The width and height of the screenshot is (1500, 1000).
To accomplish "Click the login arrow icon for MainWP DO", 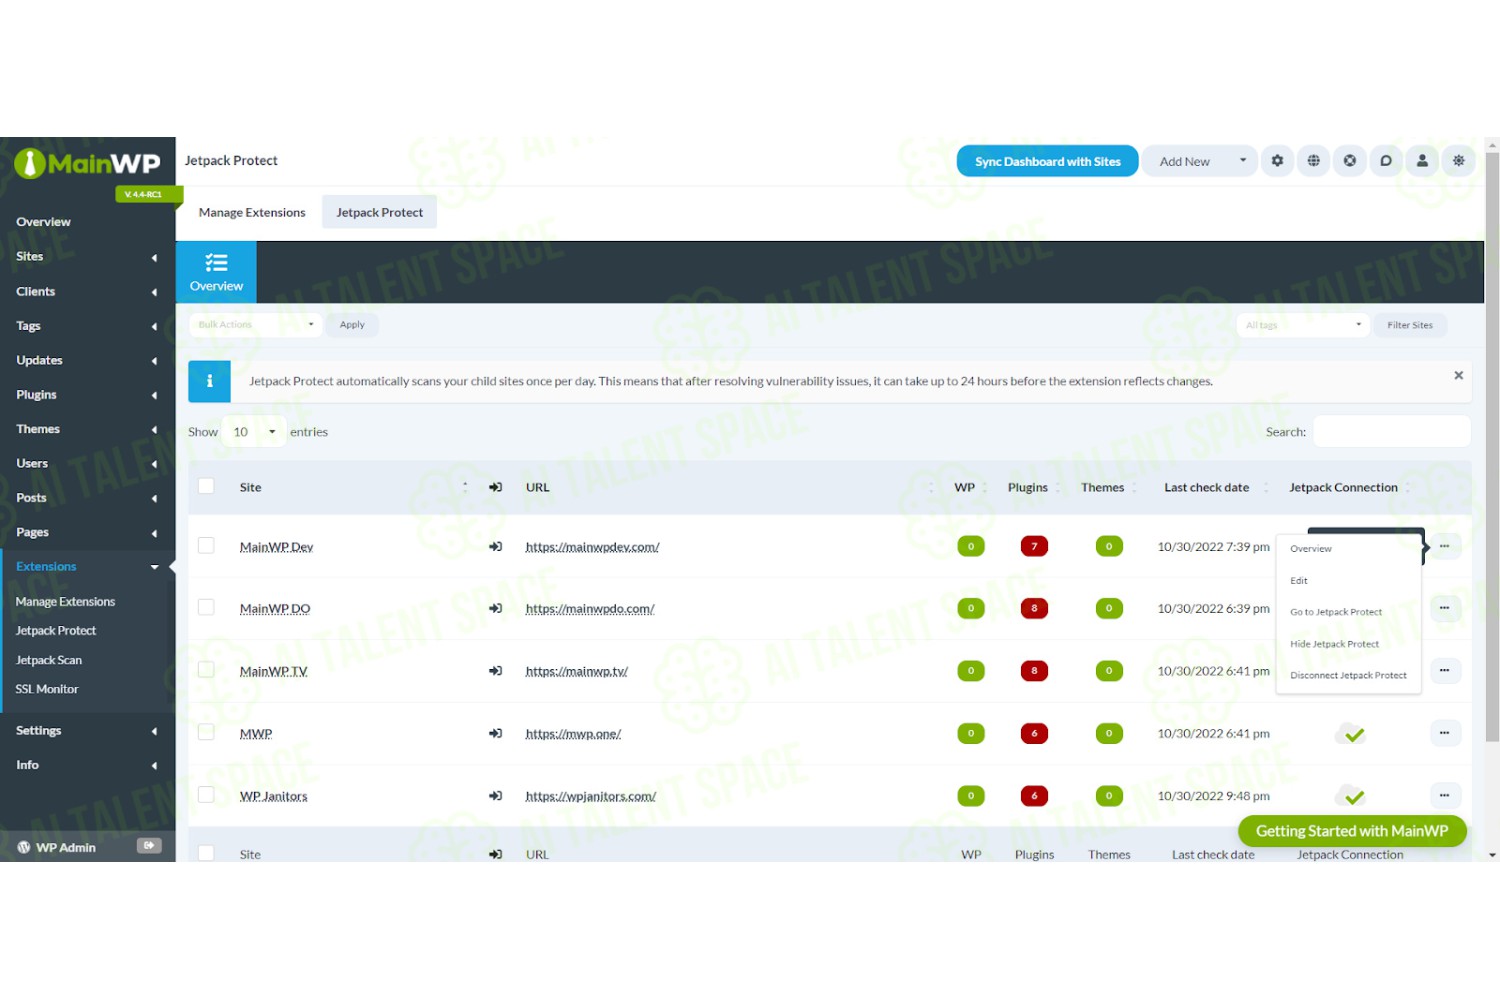I will click(495, 608).
